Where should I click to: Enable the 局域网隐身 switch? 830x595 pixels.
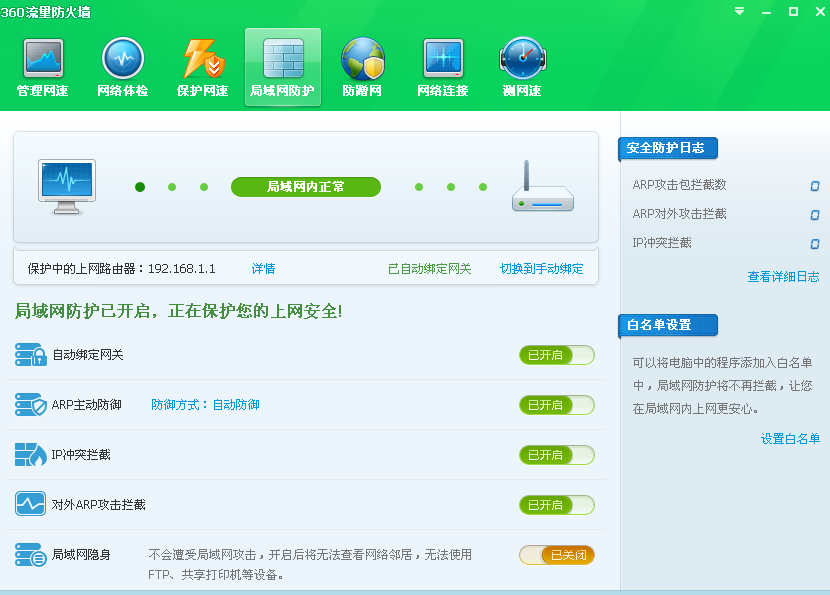point(557,555)
